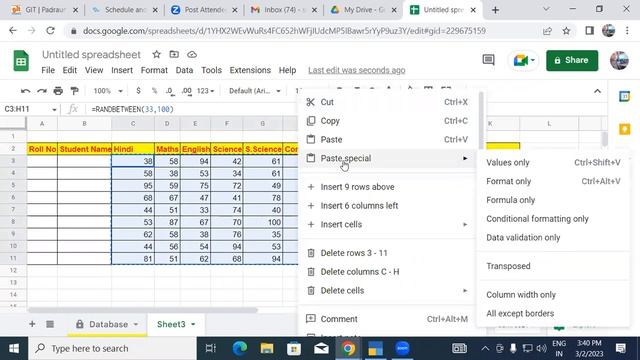Decrease decimal places

coord(170,91)
